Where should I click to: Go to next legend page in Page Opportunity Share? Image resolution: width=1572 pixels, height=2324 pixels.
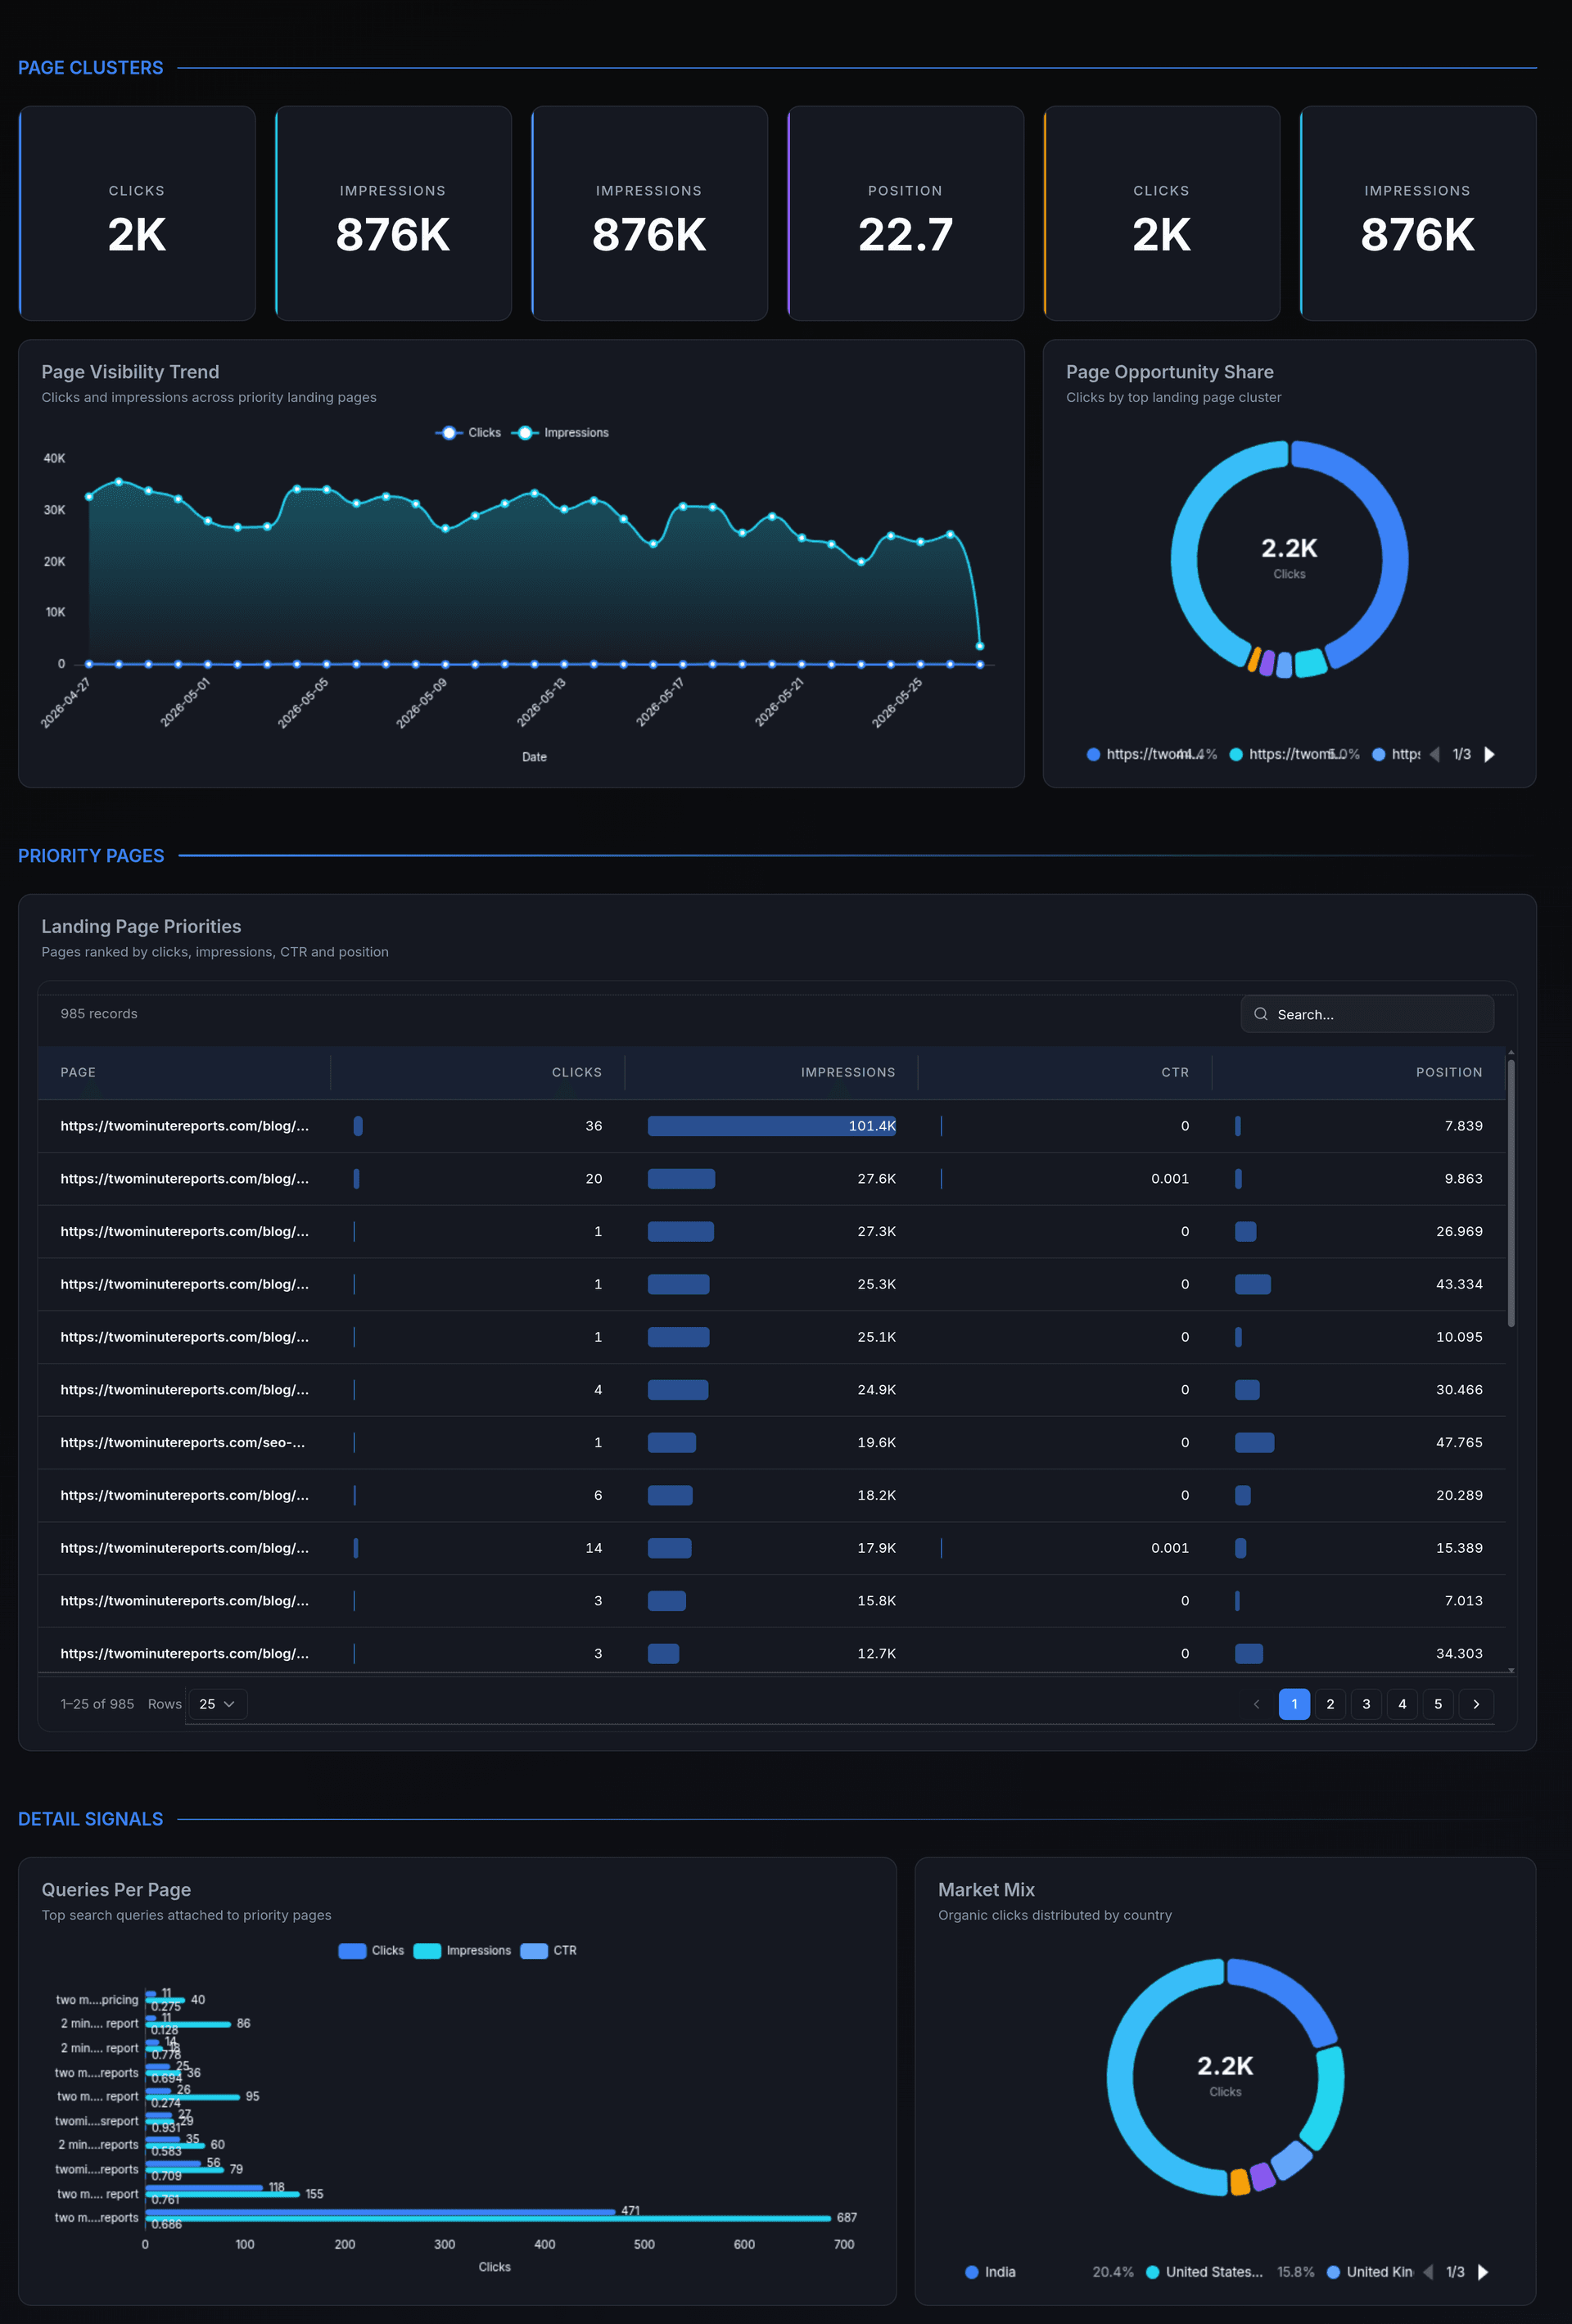click(1489, 754)
